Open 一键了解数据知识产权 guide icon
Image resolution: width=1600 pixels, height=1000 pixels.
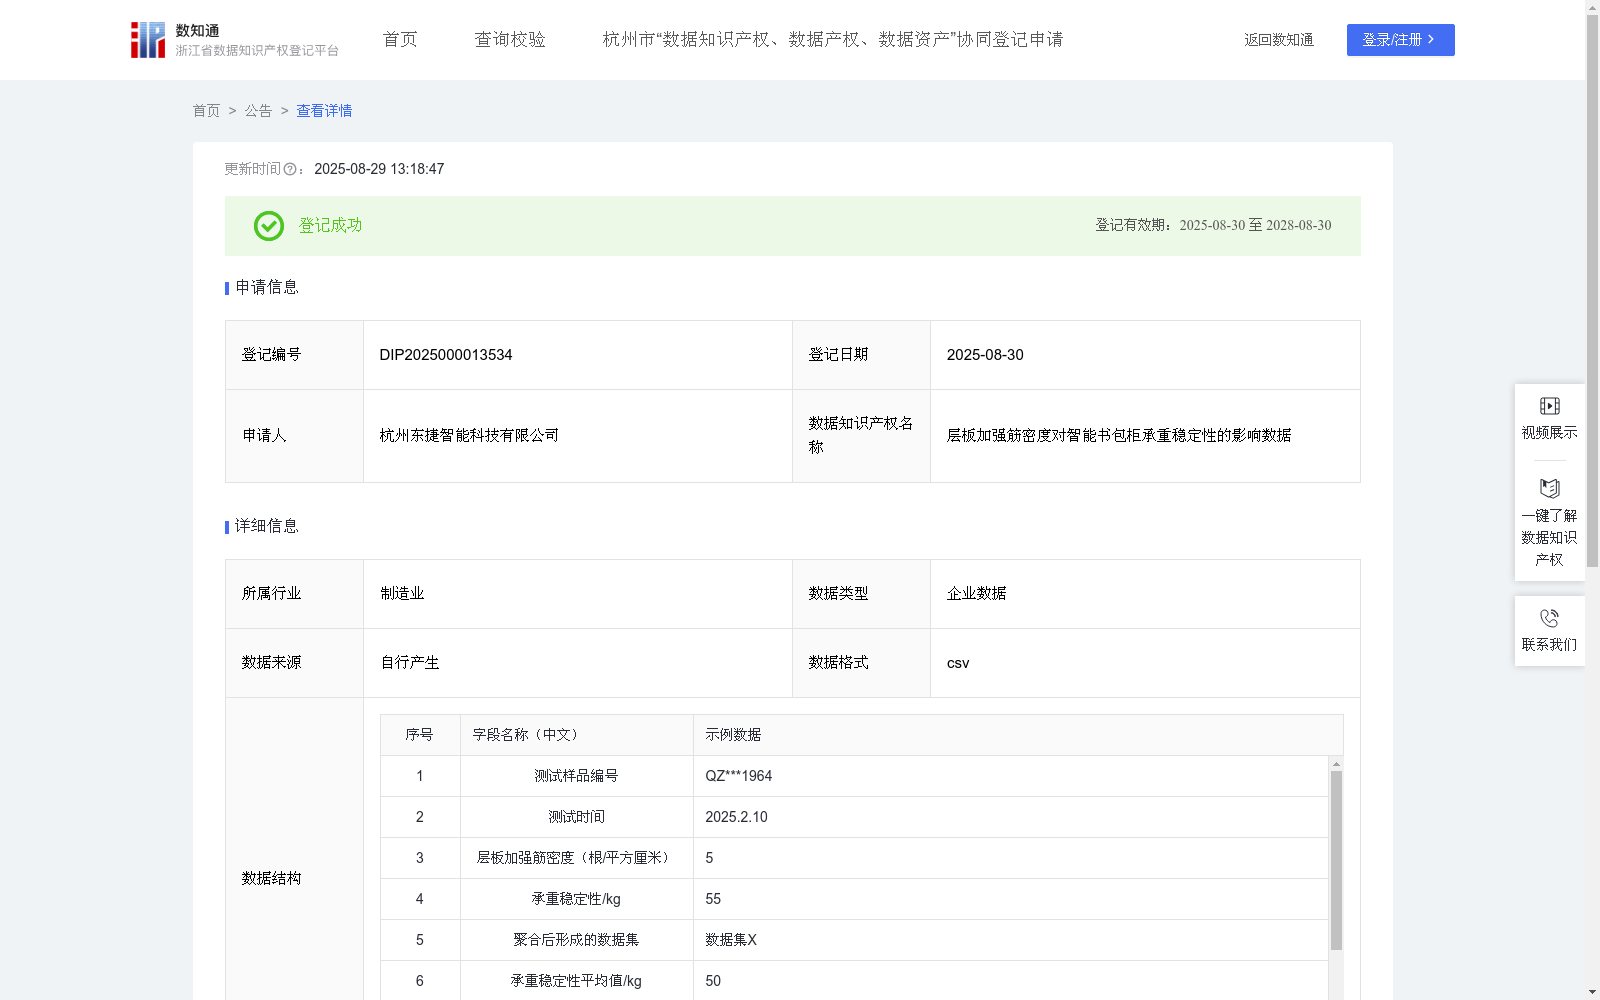[1550, 488]
